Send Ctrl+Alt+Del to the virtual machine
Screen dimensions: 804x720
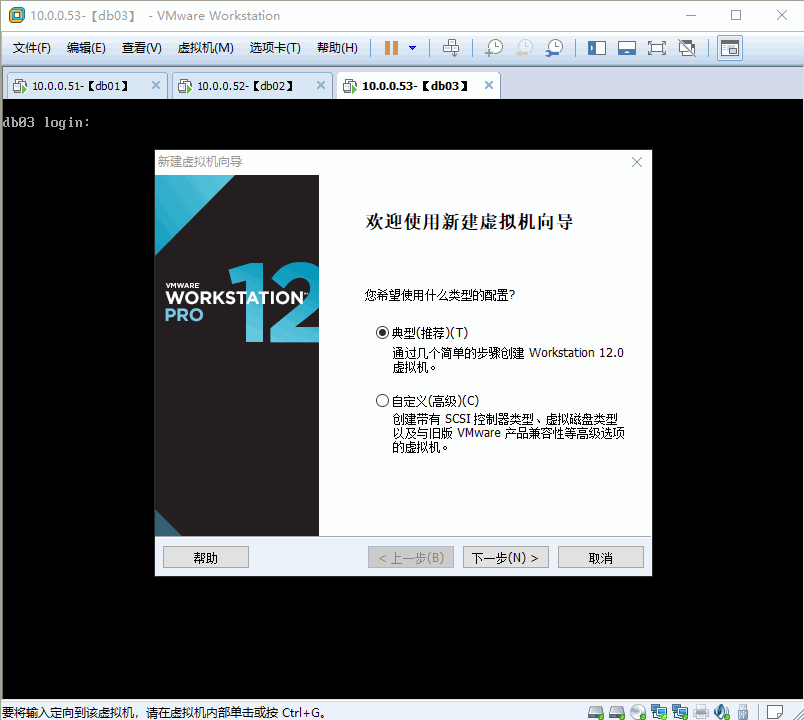coord(451,47)
